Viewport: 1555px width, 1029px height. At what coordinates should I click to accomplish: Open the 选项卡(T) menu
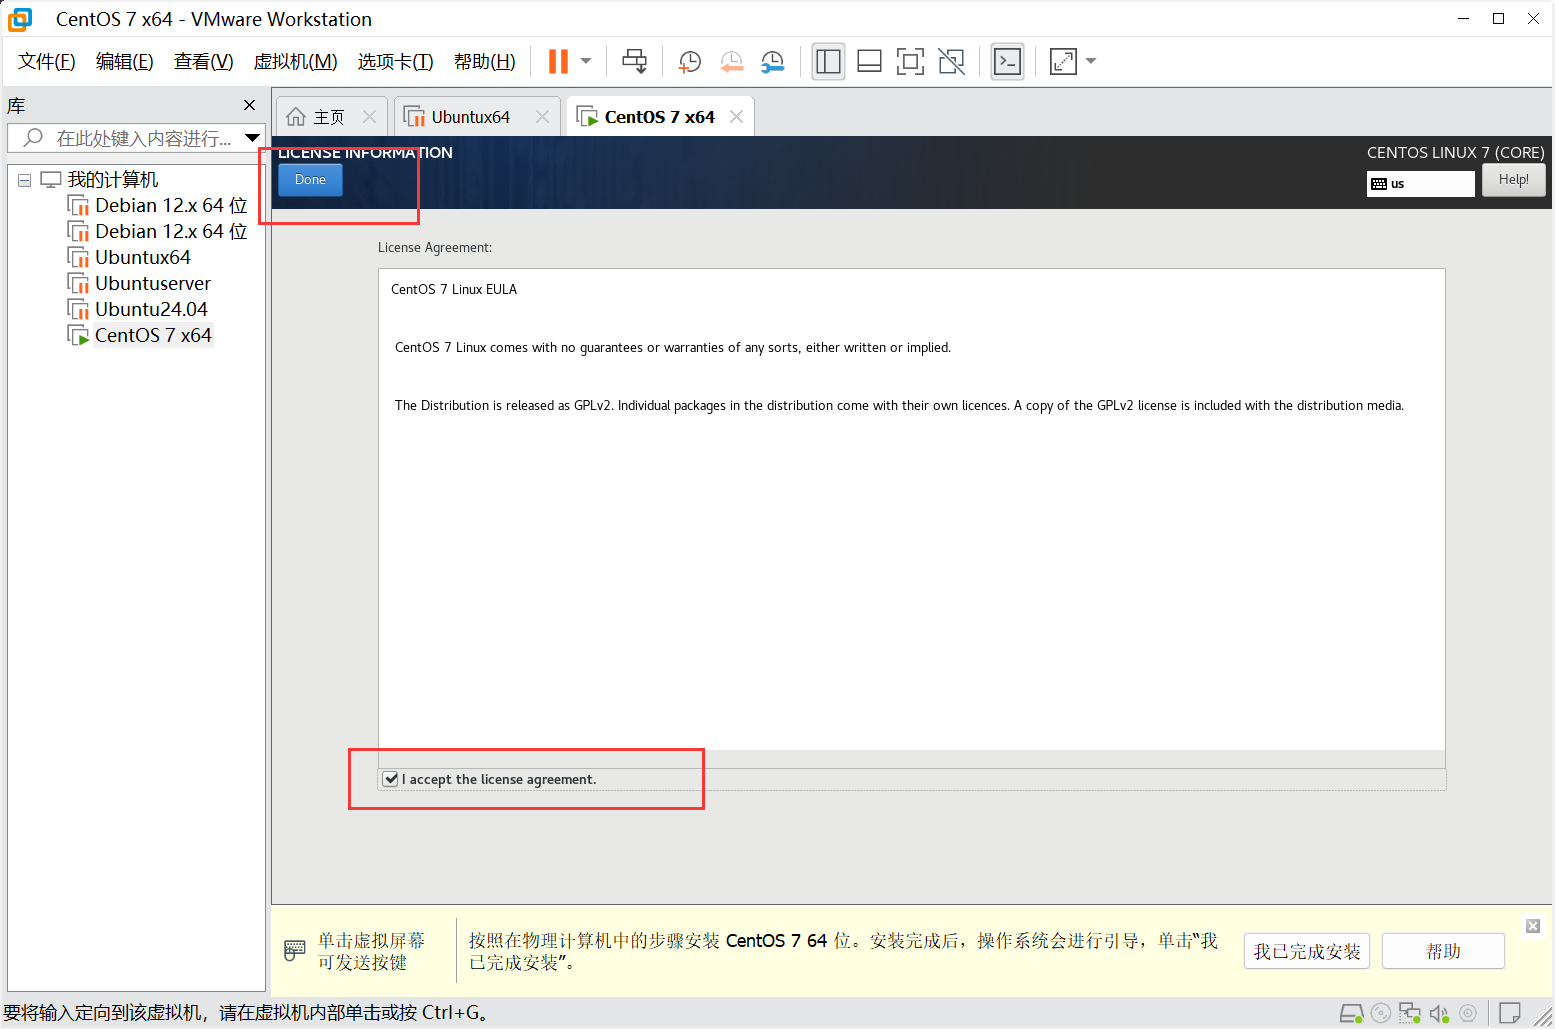click(x=396, y=62)
